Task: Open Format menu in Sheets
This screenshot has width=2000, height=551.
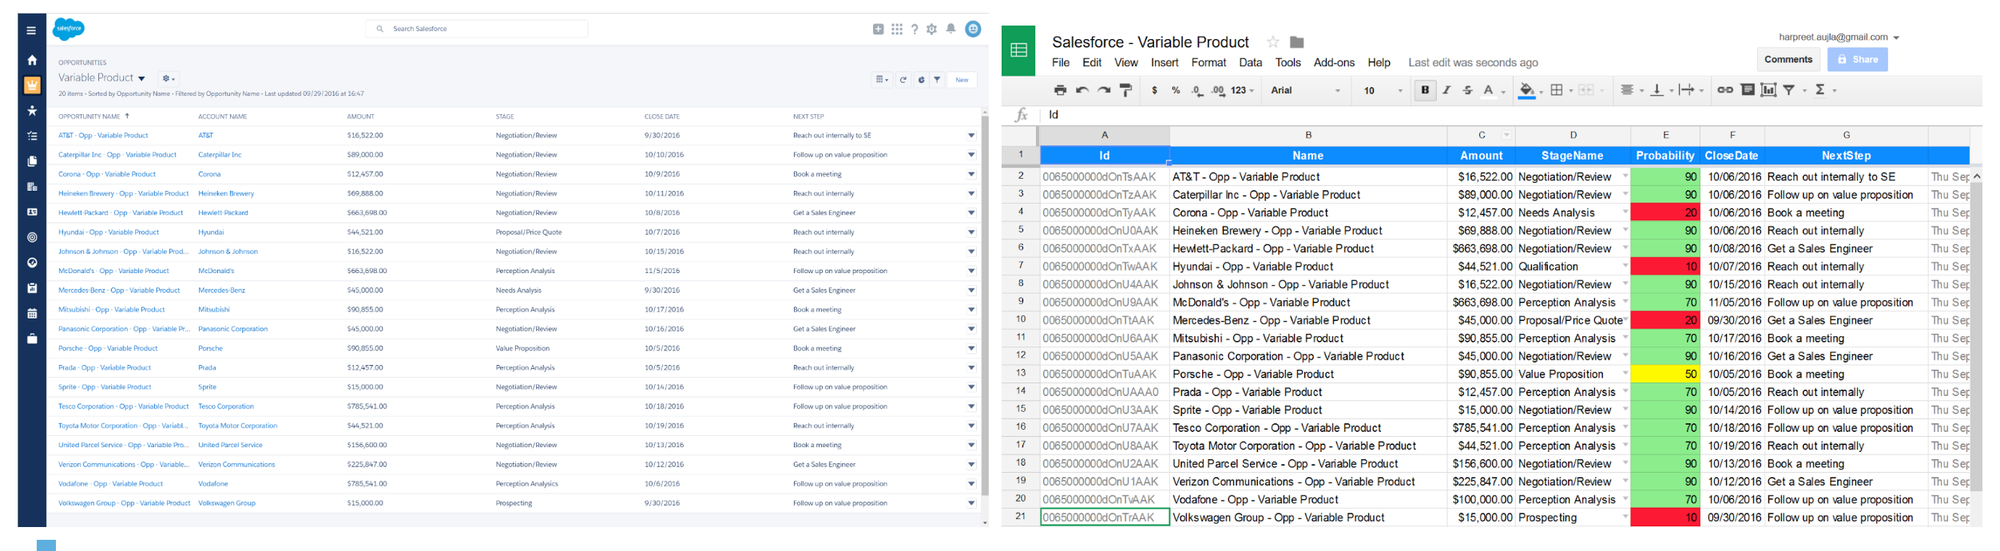Action: point(1208,63)
